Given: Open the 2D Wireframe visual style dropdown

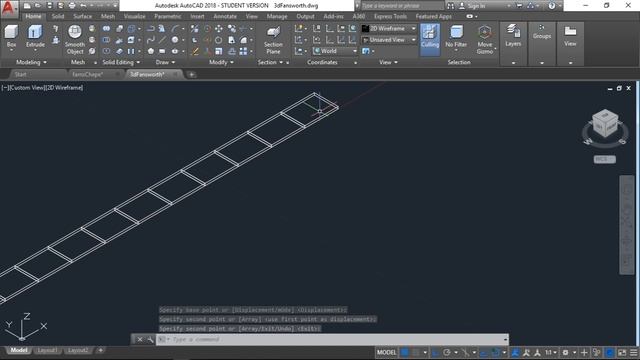Looking at the screenshot, I should 389,29.
